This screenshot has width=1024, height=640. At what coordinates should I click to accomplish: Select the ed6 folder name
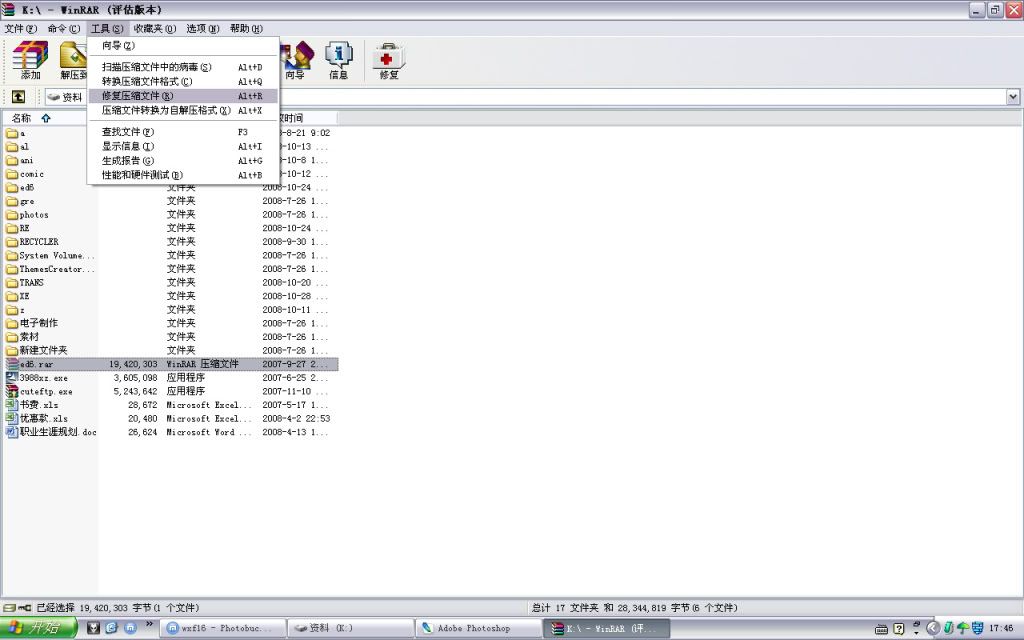point(27,187)
